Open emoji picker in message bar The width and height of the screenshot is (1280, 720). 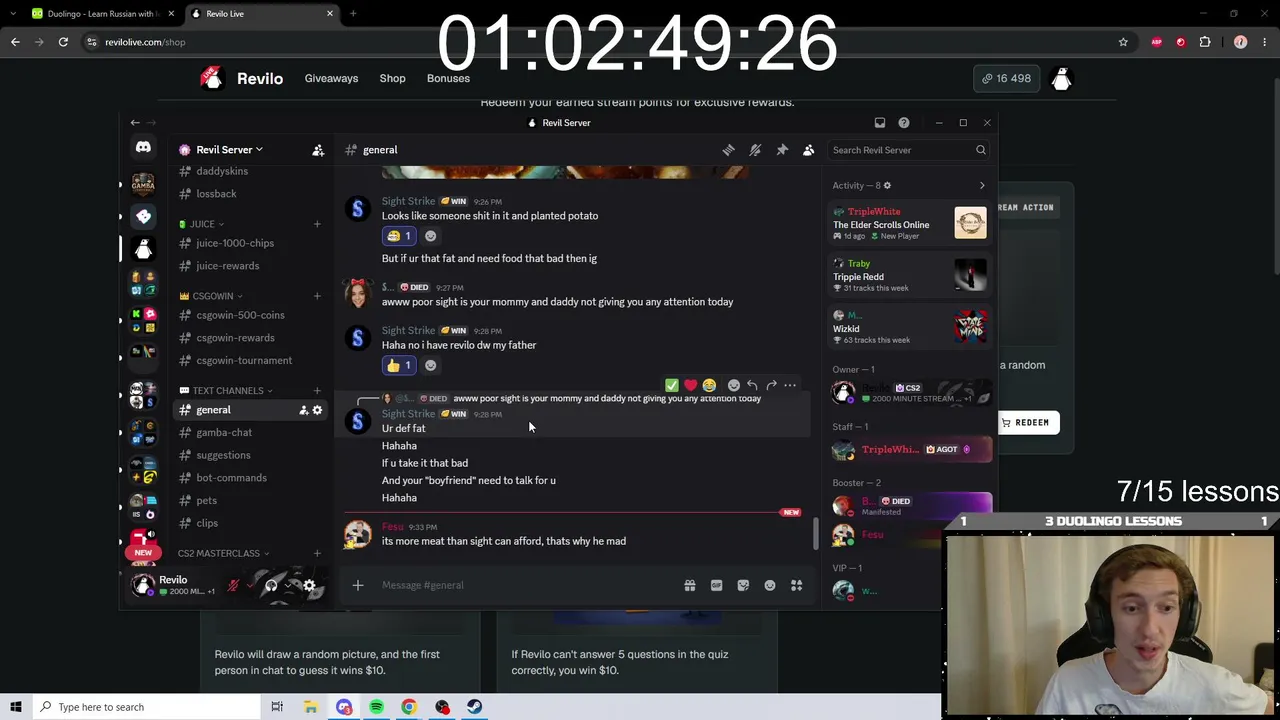pos(770,585)
